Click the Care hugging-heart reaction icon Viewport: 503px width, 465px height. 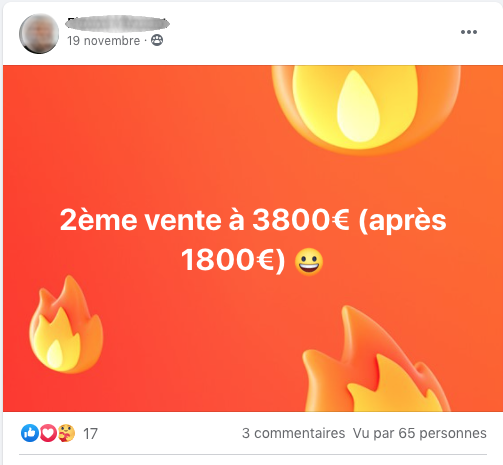point(66,433)
